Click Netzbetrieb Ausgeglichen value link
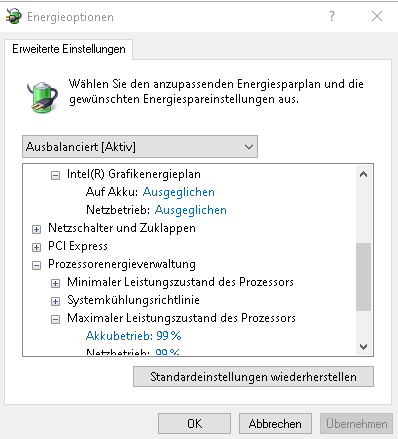Image resolution: width=398 pixels, height=439 pixels. (191, 210)
